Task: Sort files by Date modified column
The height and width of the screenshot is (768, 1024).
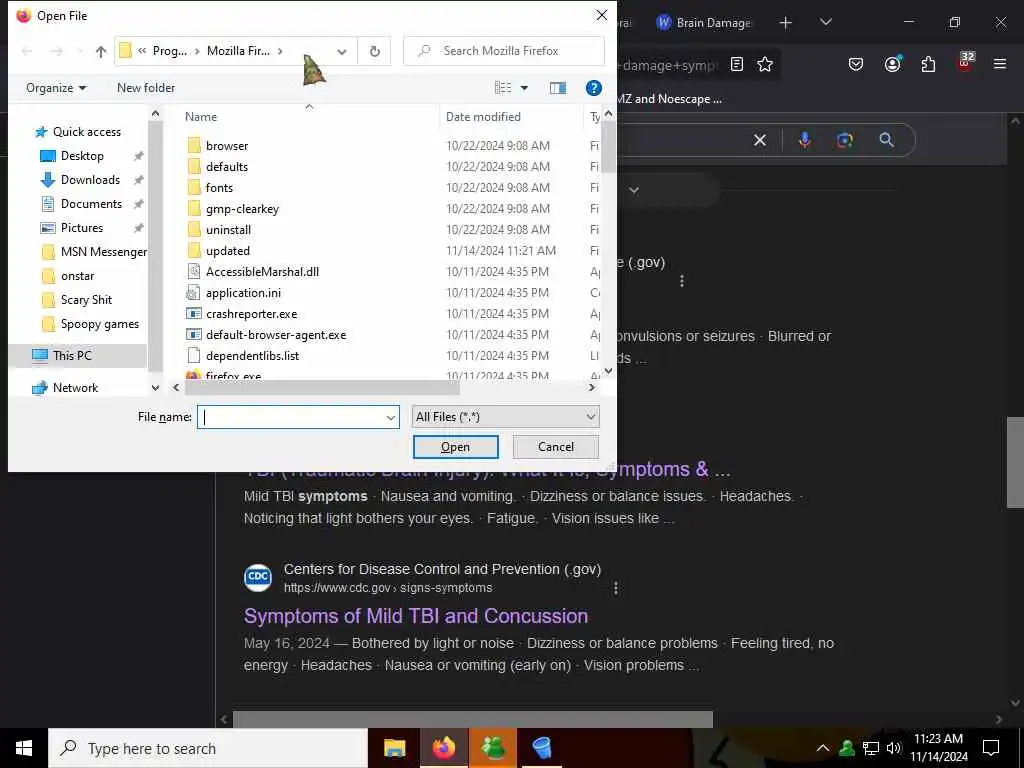Action: click(x=483, y=117)
